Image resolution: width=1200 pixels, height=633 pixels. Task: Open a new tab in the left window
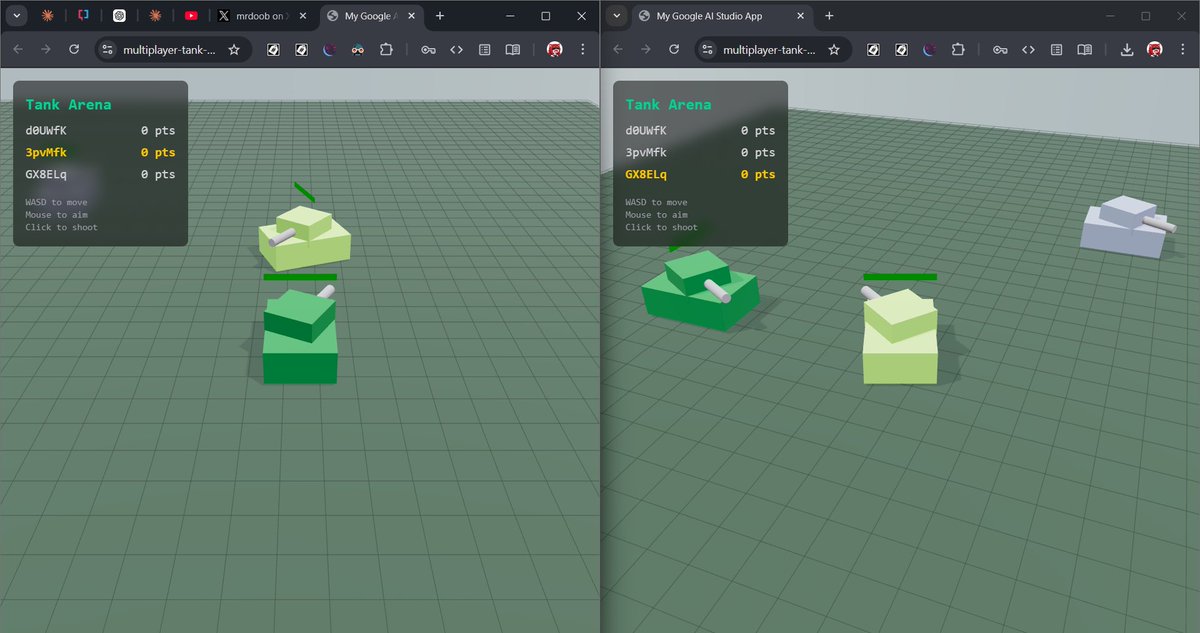[440, 16]
